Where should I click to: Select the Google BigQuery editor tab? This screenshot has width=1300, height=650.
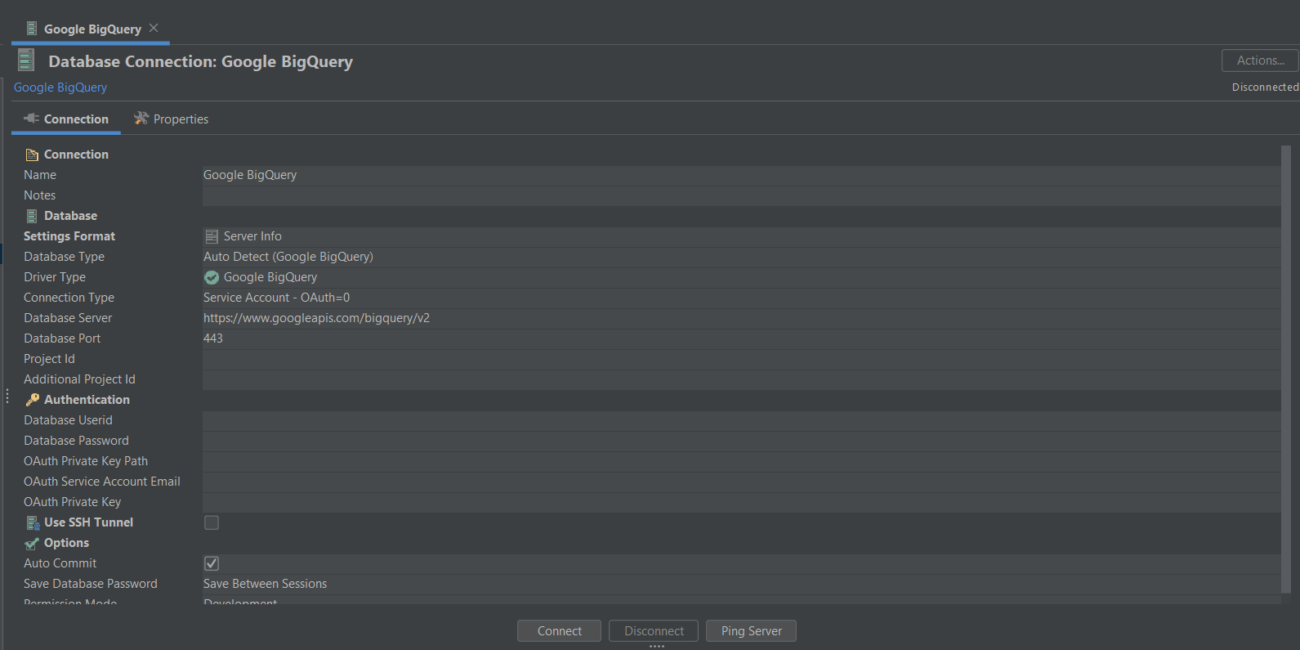[x=90, y=28]
